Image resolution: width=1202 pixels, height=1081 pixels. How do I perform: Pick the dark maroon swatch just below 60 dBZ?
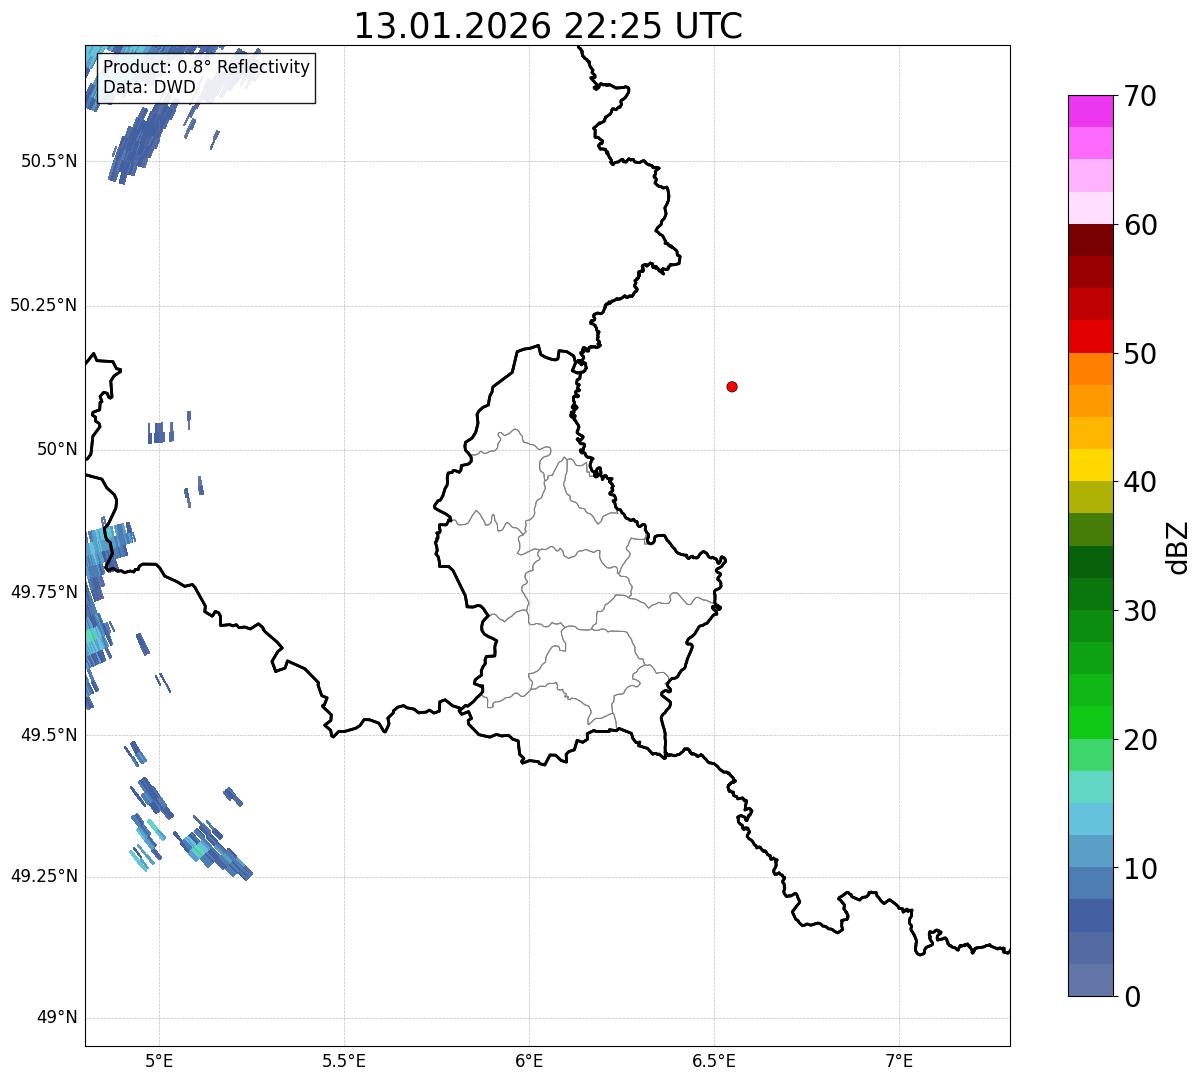[1090, 240]
